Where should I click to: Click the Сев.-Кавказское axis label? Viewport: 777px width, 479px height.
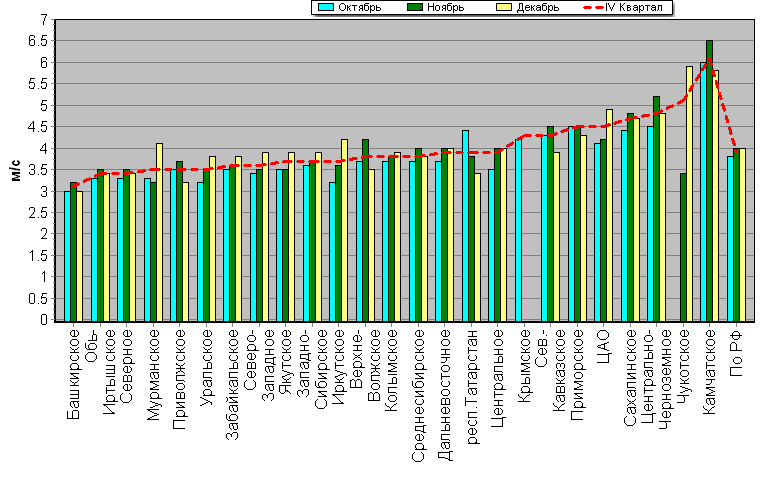550,370
